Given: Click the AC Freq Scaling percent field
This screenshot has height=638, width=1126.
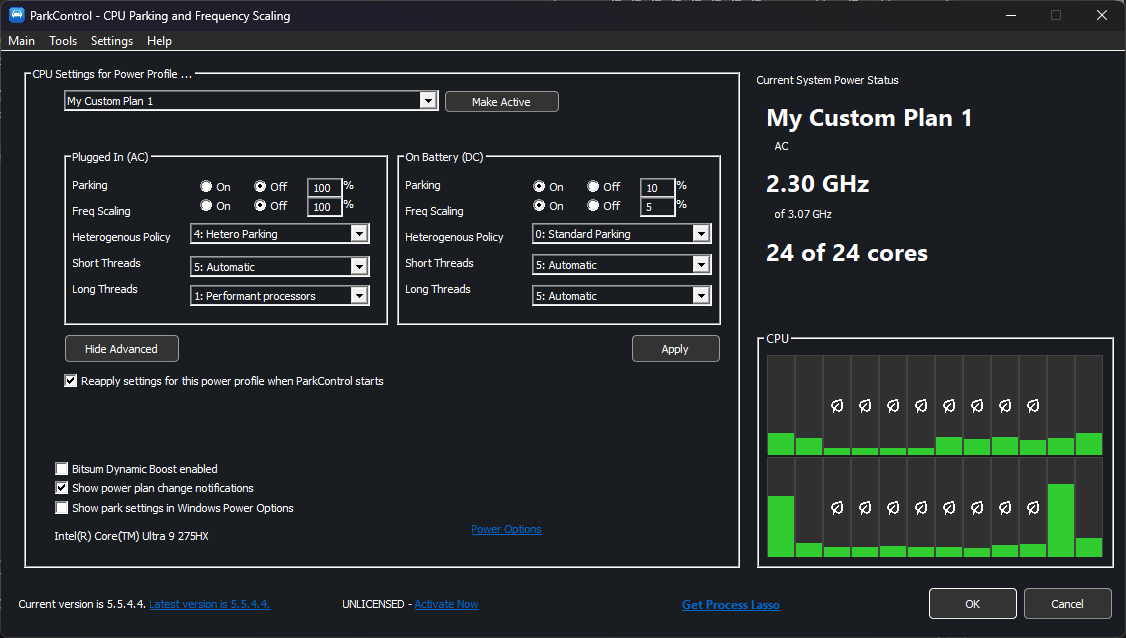Looking at the screenshot, I should 324,207.
